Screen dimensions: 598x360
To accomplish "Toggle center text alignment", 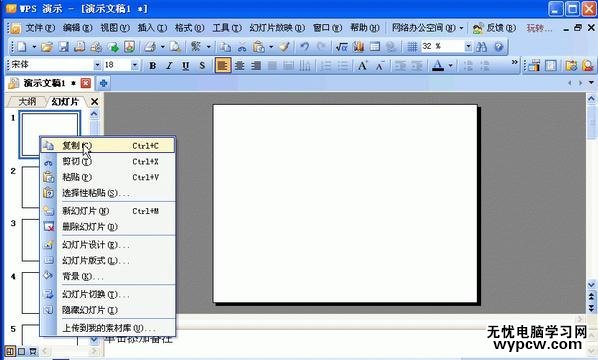I will 240,66.
